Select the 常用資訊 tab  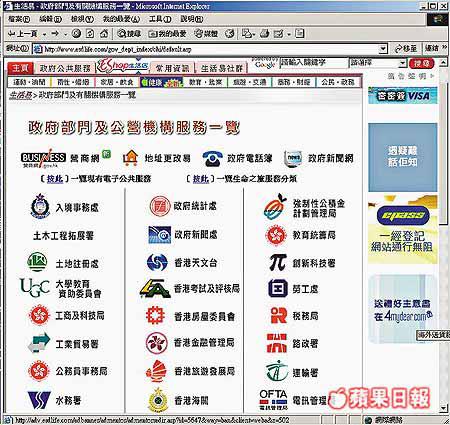(172, 68)
